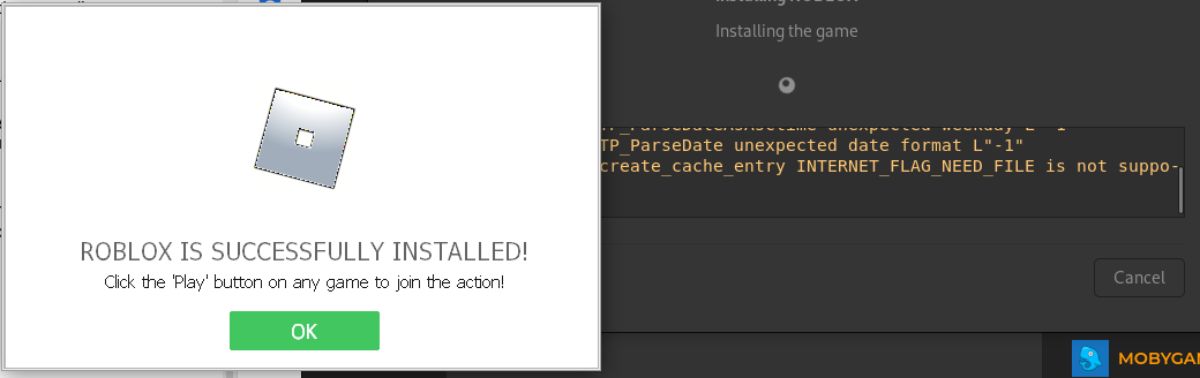Focus the empty area below the log lines
1200x378 pixels.
890,196
